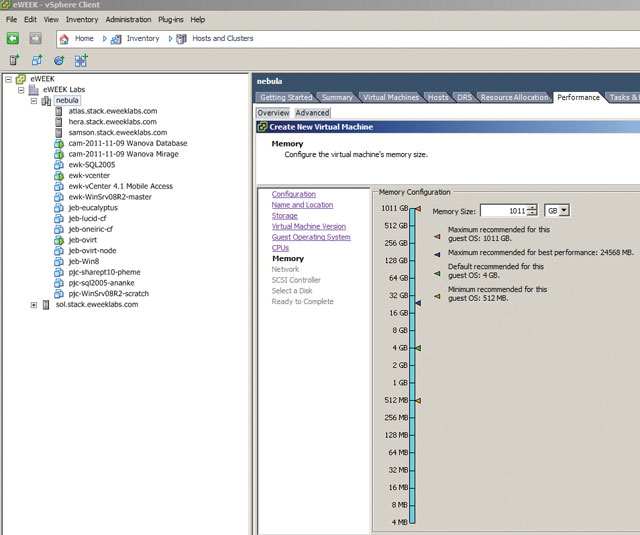The width and height of the screenshot is (640, 535).
Task: Go to the Name and Location step
Action: pos(302,205)
